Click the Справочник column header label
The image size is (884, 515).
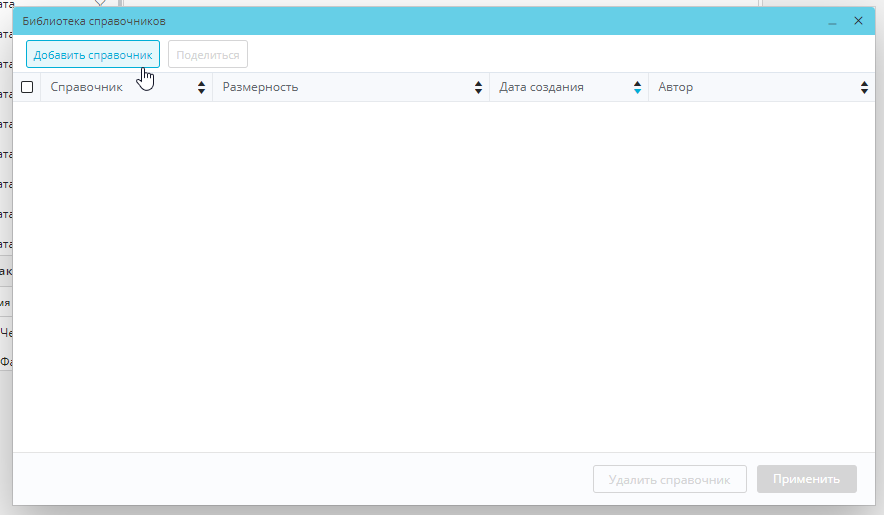(x=87, y=88)
